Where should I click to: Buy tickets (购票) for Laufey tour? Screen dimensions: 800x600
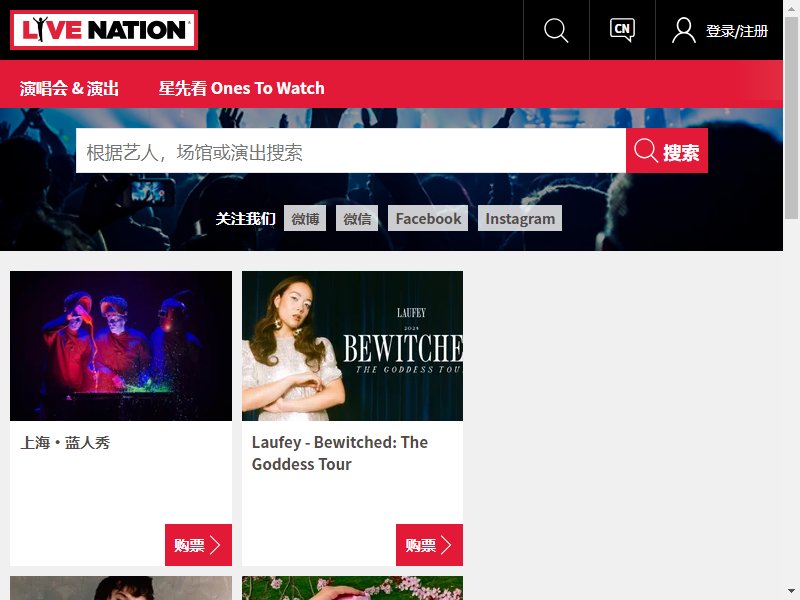coord(430,545)
